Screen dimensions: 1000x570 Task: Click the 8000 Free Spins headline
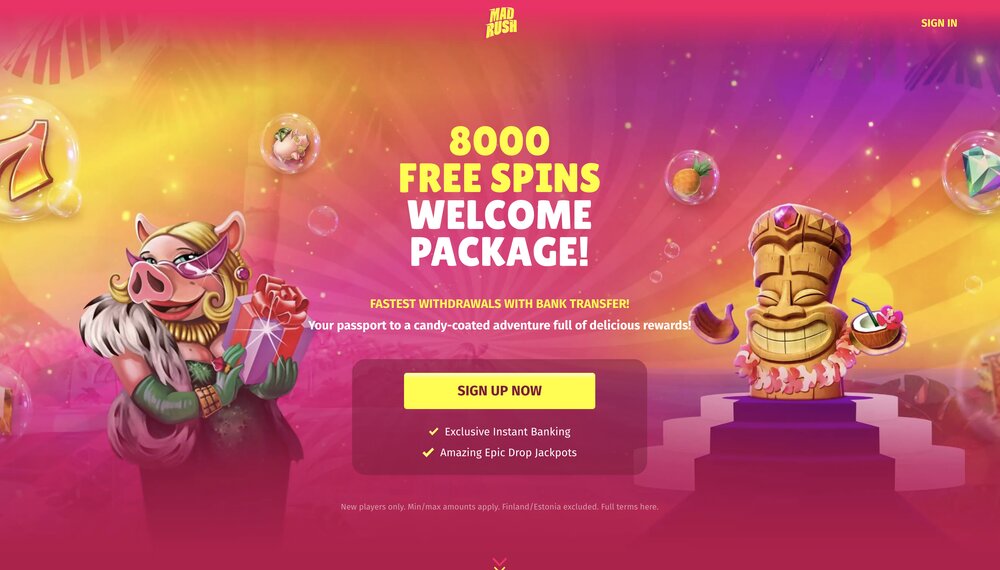(x=499, y=159)
